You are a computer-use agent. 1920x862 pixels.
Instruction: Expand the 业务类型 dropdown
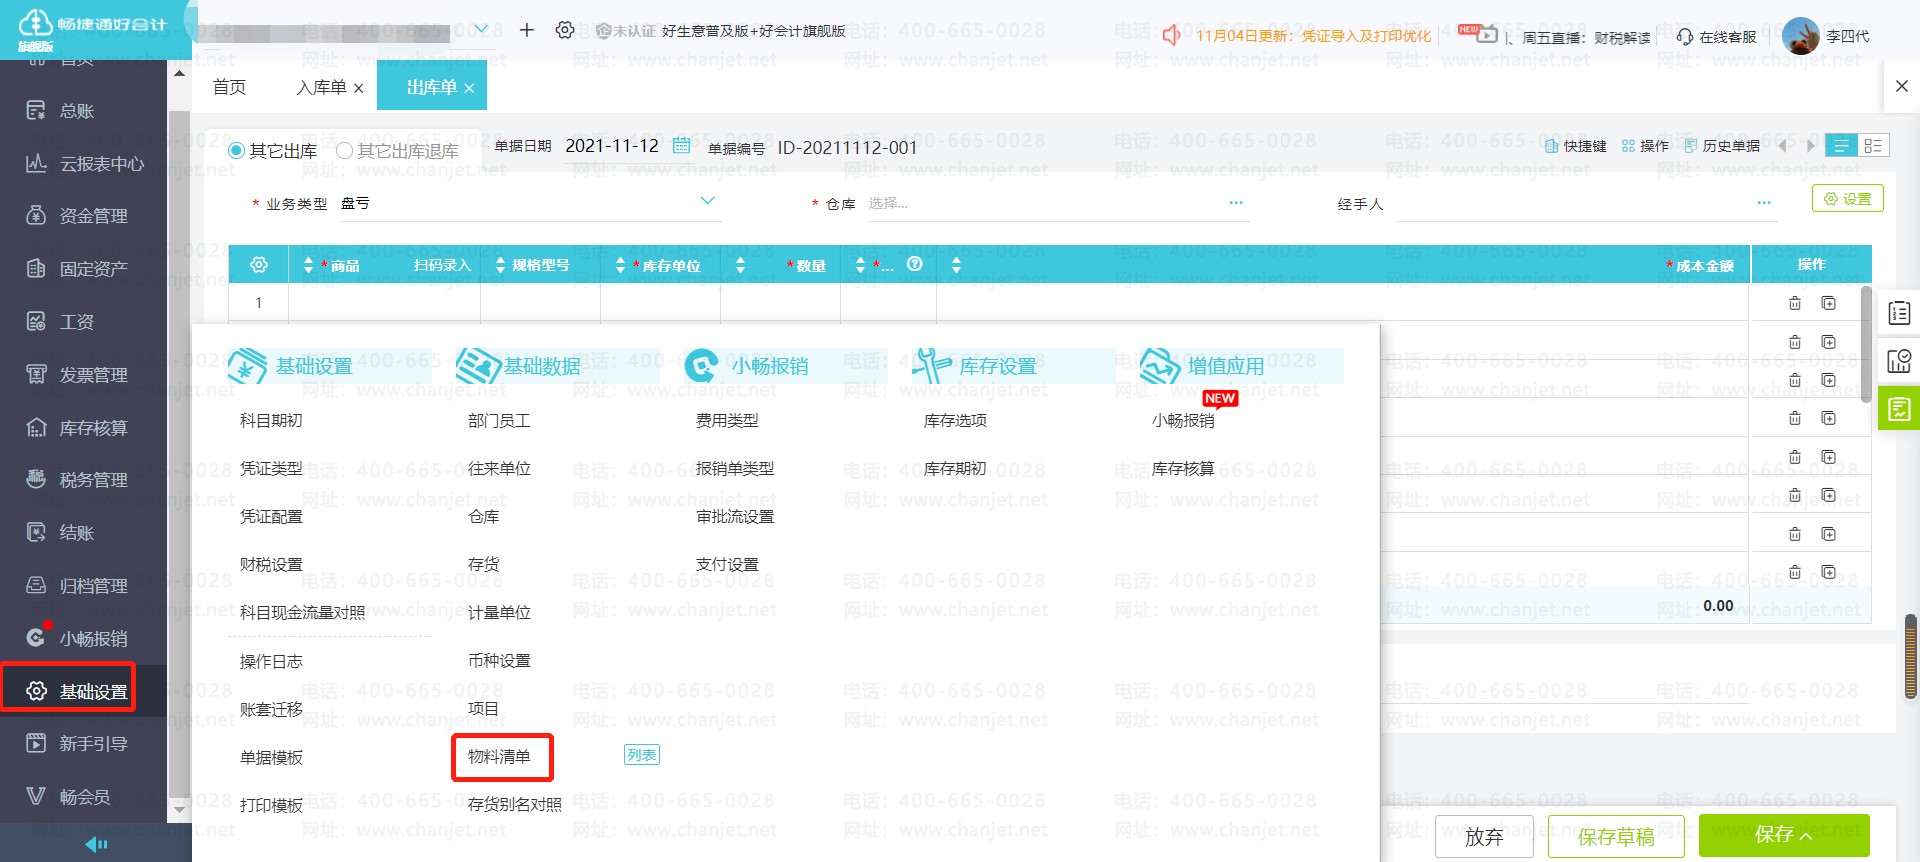tap(707, 202)
